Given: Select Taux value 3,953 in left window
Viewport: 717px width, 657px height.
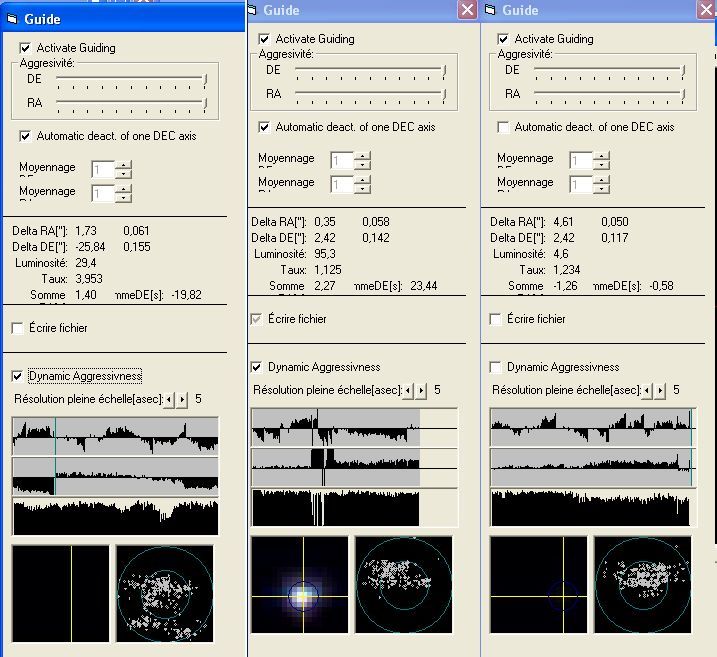Looking at the screenshot, I should point(89,279).
